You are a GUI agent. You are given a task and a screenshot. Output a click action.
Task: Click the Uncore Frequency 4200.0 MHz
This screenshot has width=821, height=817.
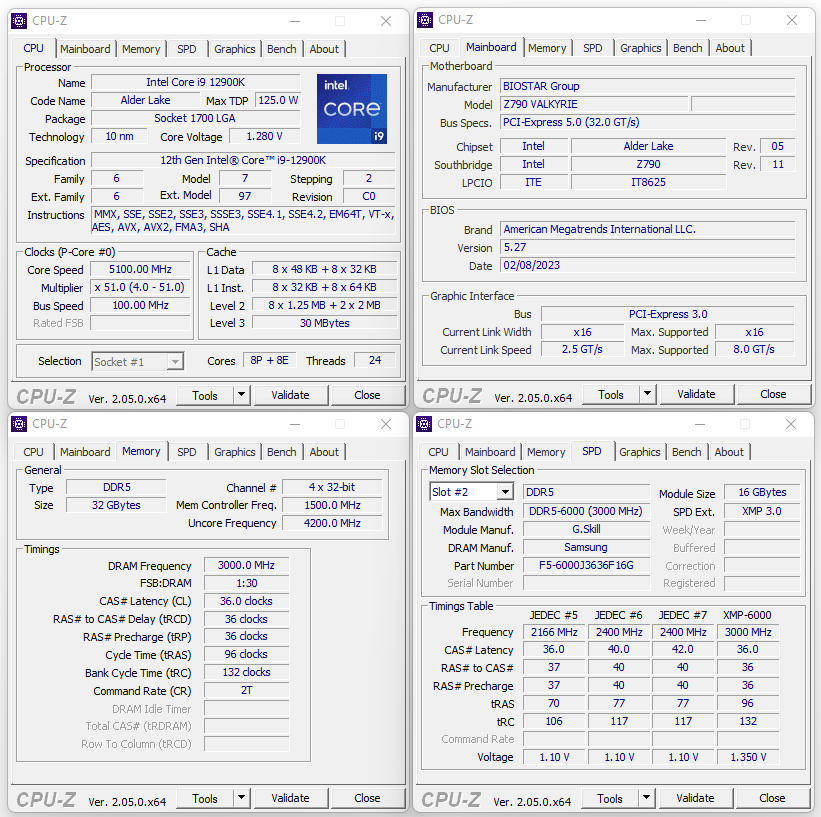(332, 523)
